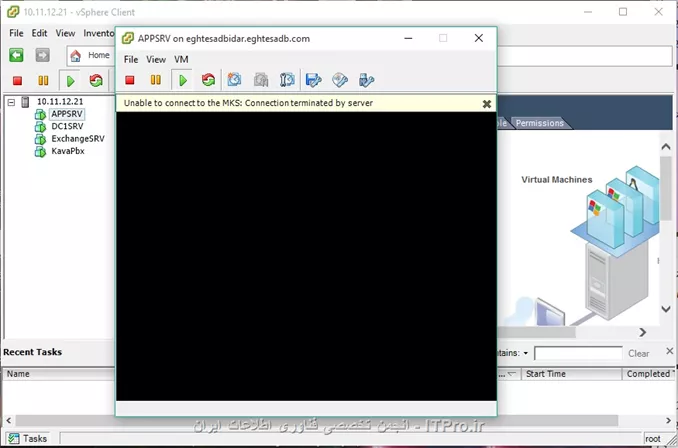Close the Recent Tasks panel

pos(669,351)
